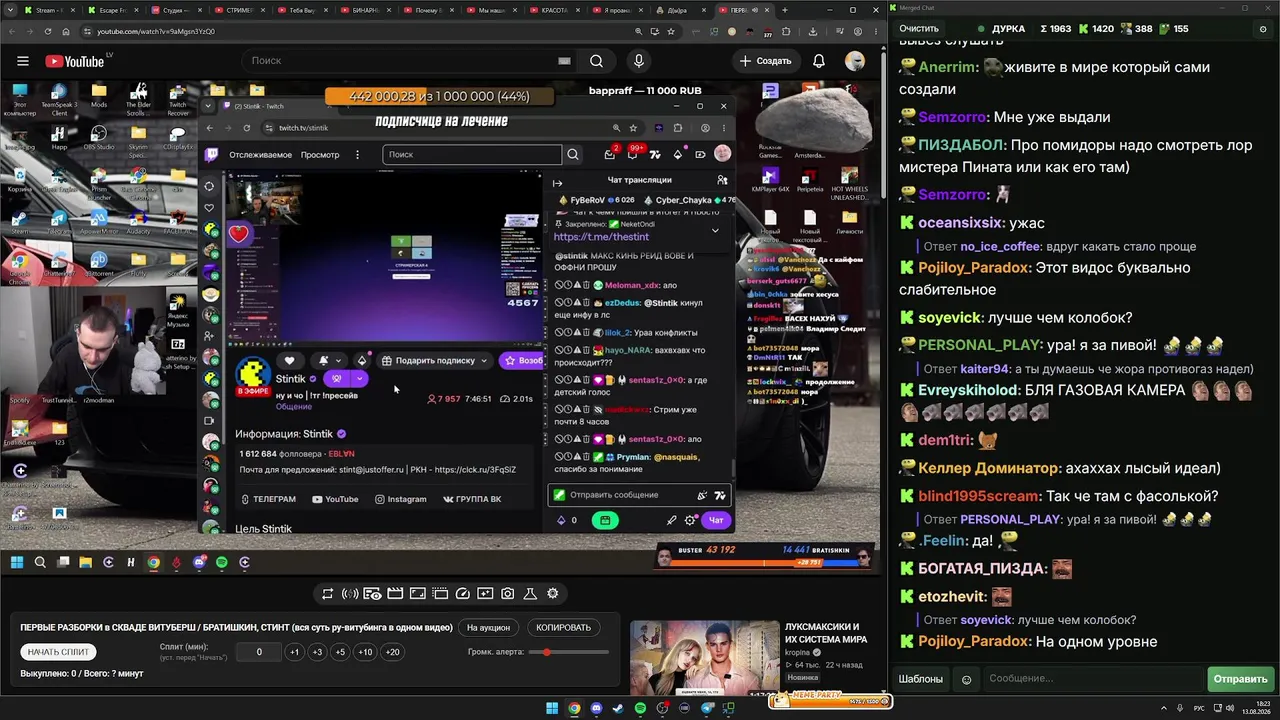Open the ЛУКСМАКСИКИ recommended video thumbnail
1280x720 pixels.
705,658
